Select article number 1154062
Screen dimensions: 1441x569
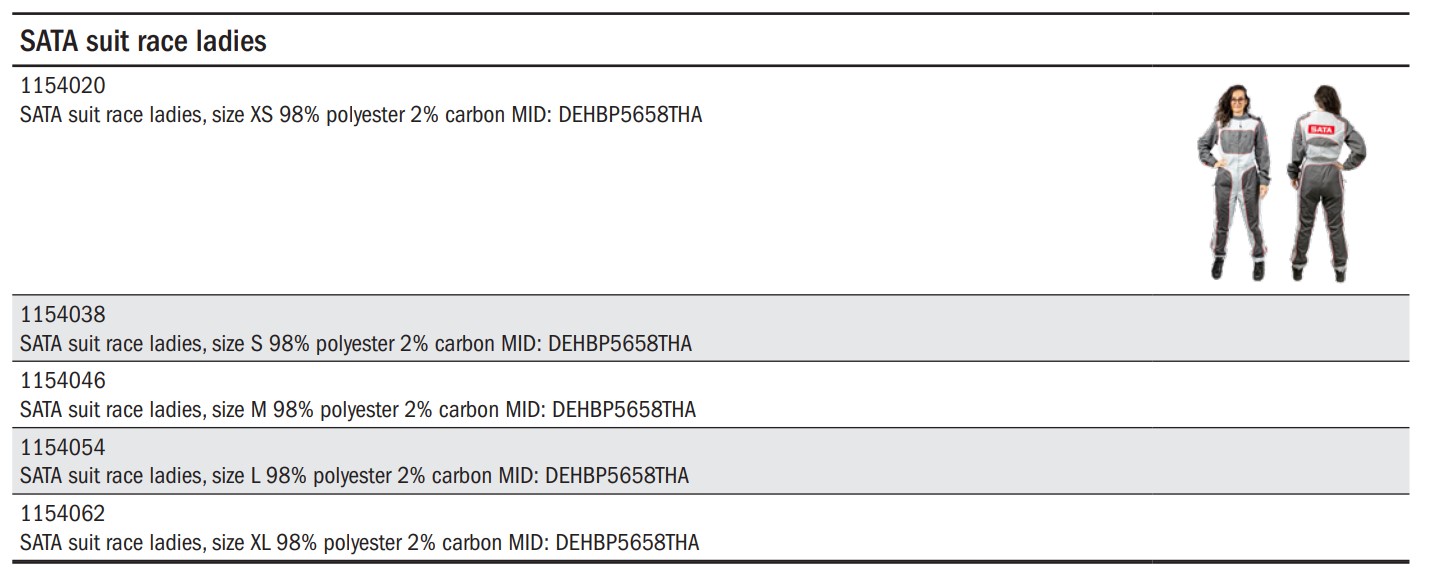coord(62,514)
